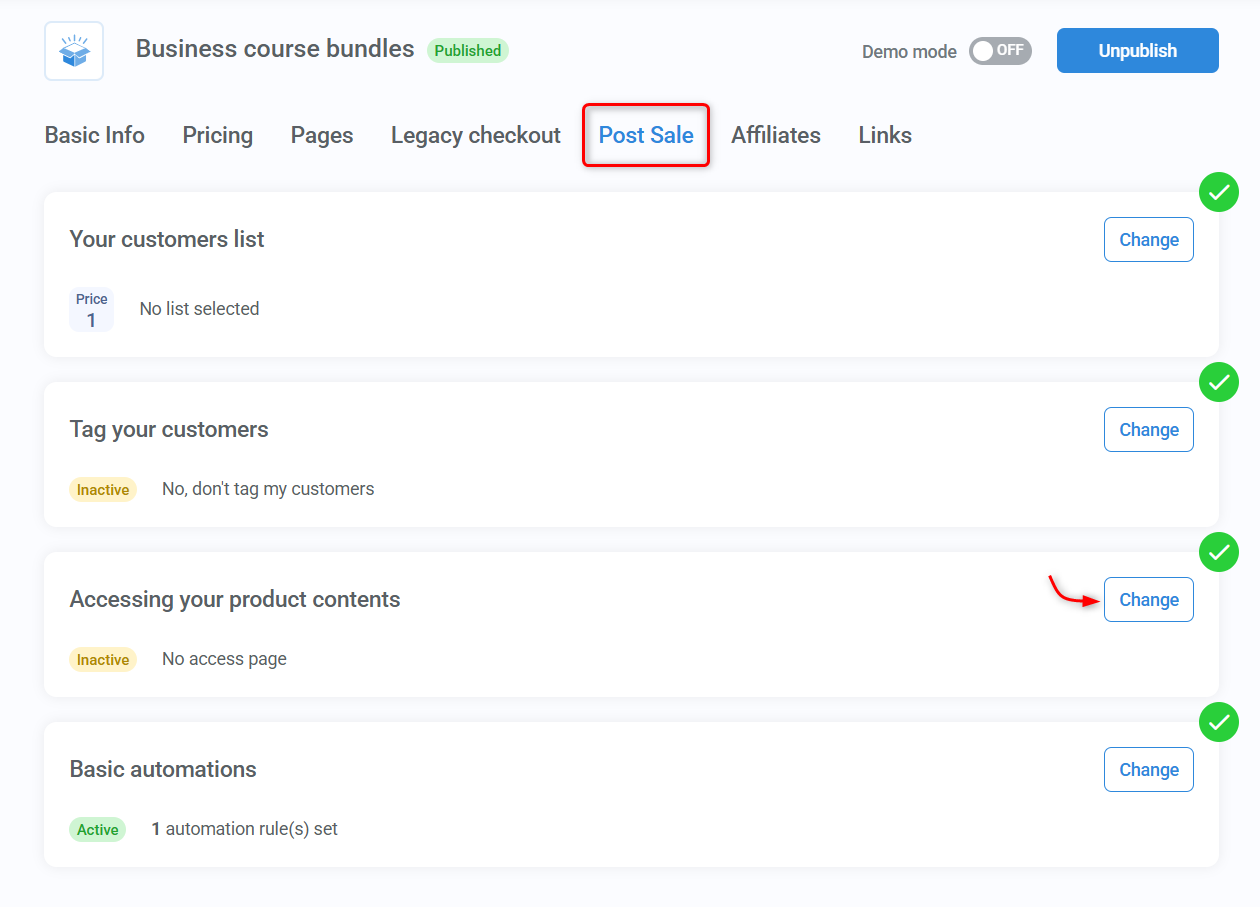The image size is (1260, 907).
Task: Switch to the Basic Info tab
Action: coord(94,135)
